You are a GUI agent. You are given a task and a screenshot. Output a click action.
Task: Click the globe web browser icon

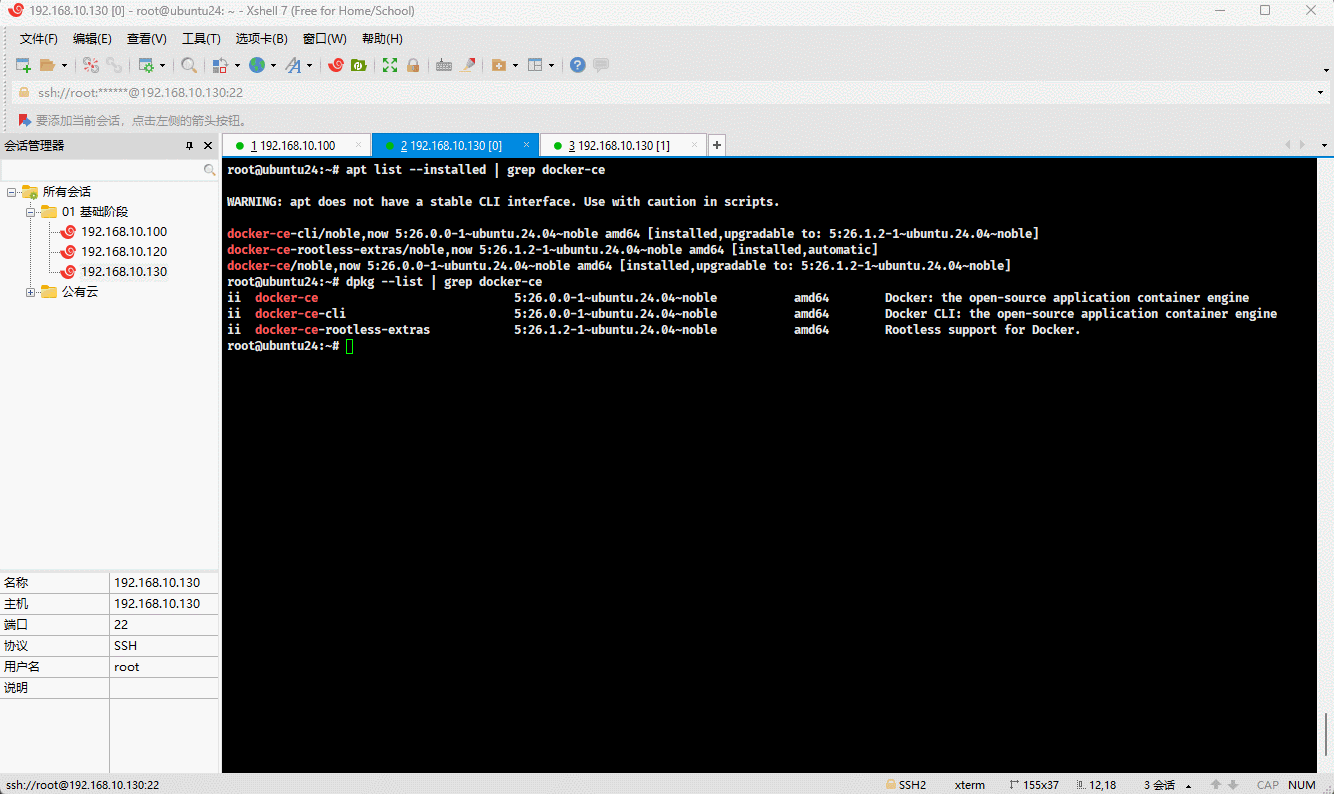[x=257, y=65]
